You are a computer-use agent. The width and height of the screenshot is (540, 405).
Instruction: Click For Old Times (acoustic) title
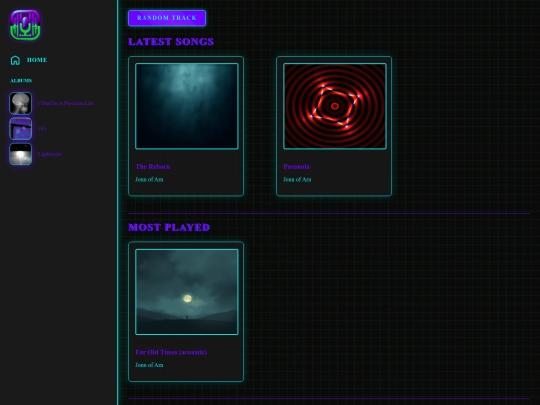(x=171, y=352)
